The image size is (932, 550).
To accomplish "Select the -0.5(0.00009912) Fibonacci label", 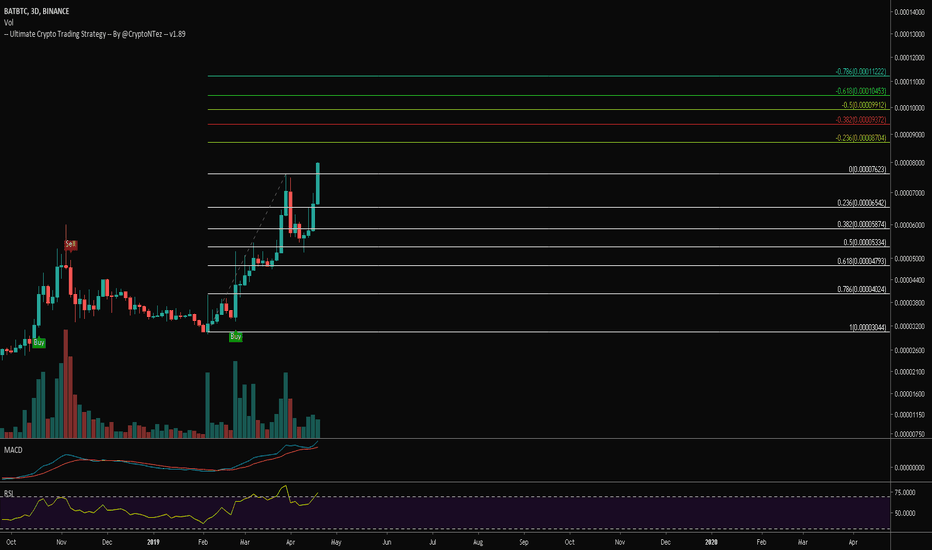I will pos(864,105).
